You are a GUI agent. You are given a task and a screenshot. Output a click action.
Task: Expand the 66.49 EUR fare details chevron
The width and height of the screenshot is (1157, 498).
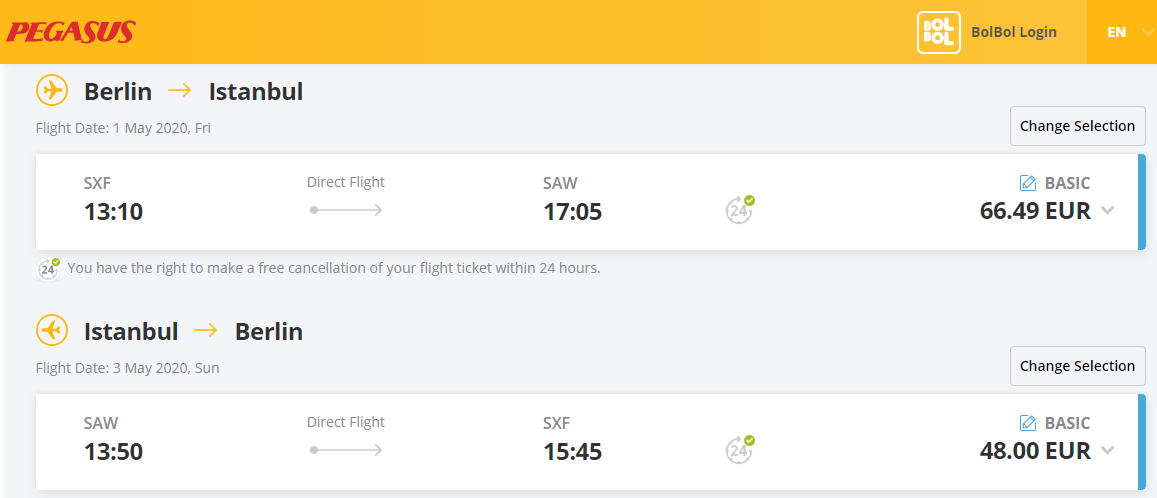pos(1107,210)
